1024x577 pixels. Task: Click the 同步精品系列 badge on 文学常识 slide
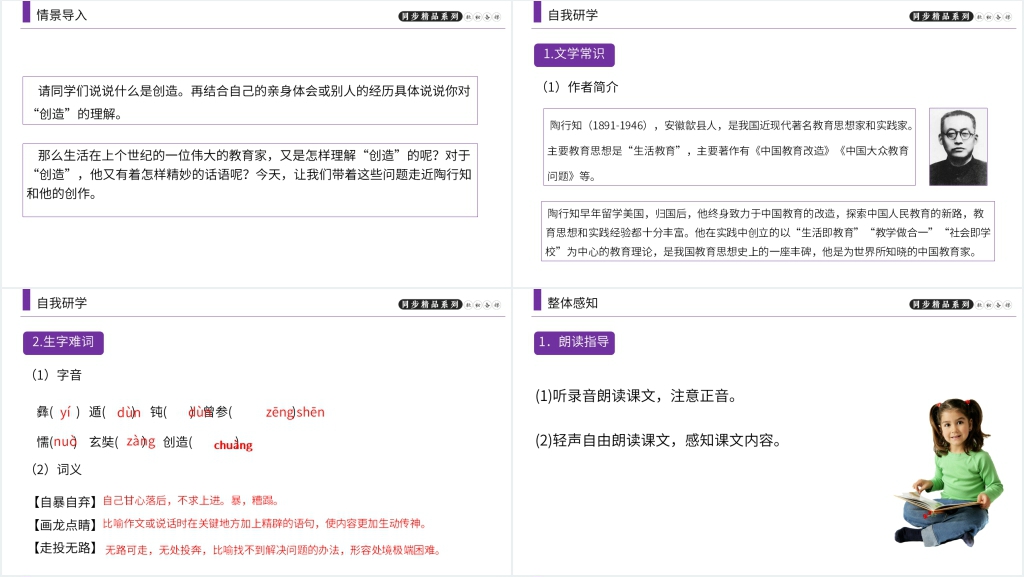[x=941, y=16]
